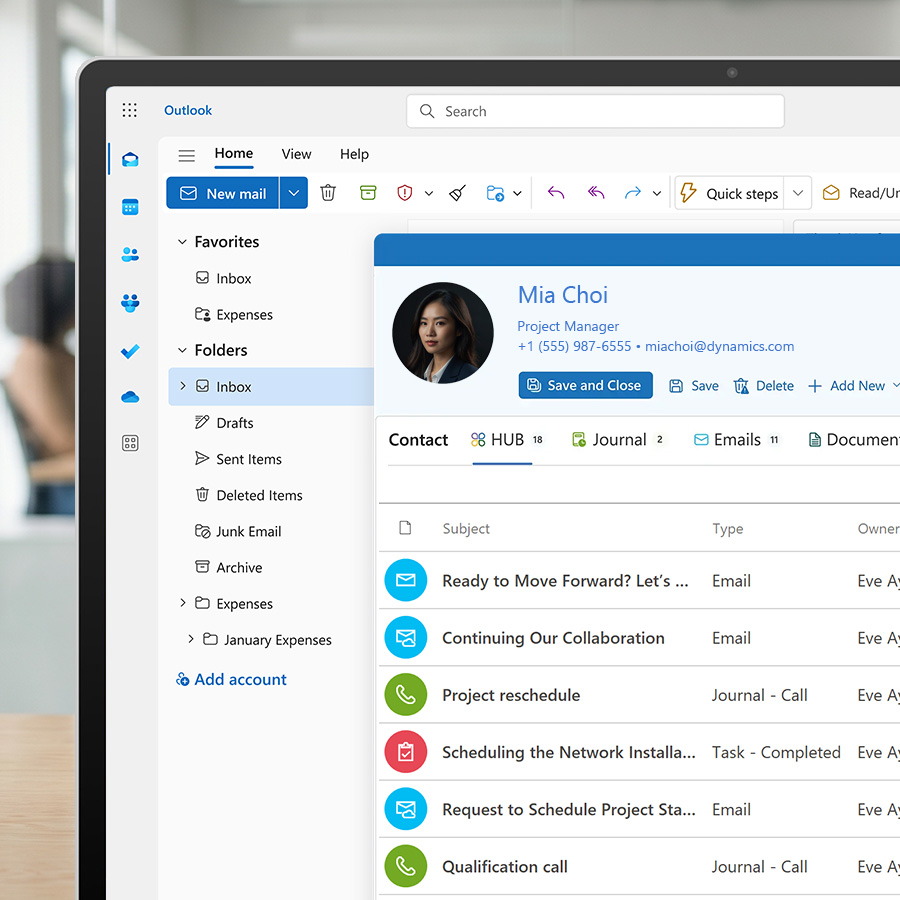The image size is (900, 900).
Task: Open the HUB tab
Action: (x=507, y=440)
